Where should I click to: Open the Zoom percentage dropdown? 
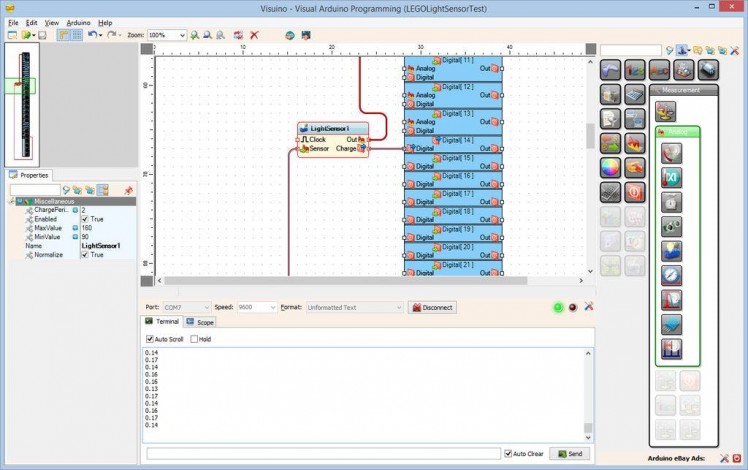pos(181,35)
